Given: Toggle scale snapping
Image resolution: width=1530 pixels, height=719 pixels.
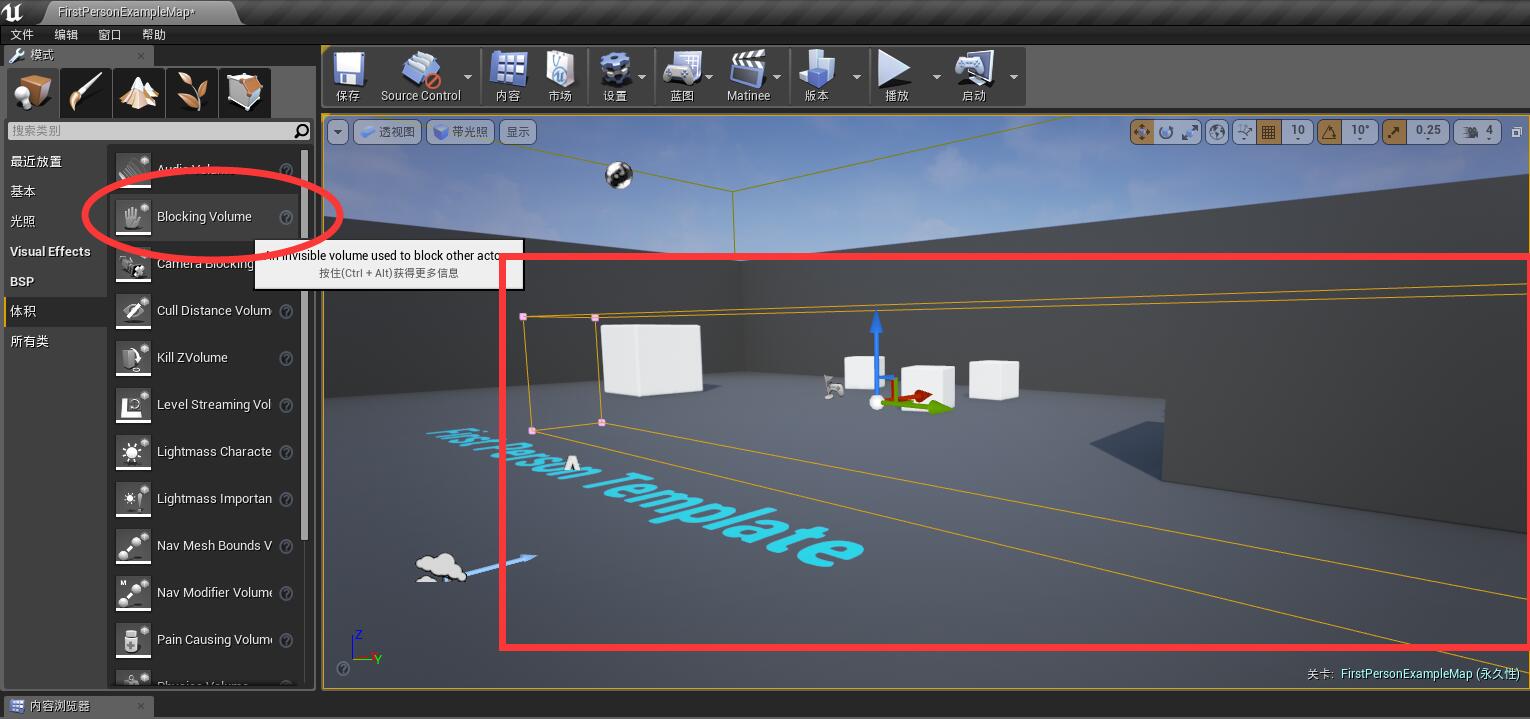Looking at the screenshot, I should click(x=1395, y=131).
